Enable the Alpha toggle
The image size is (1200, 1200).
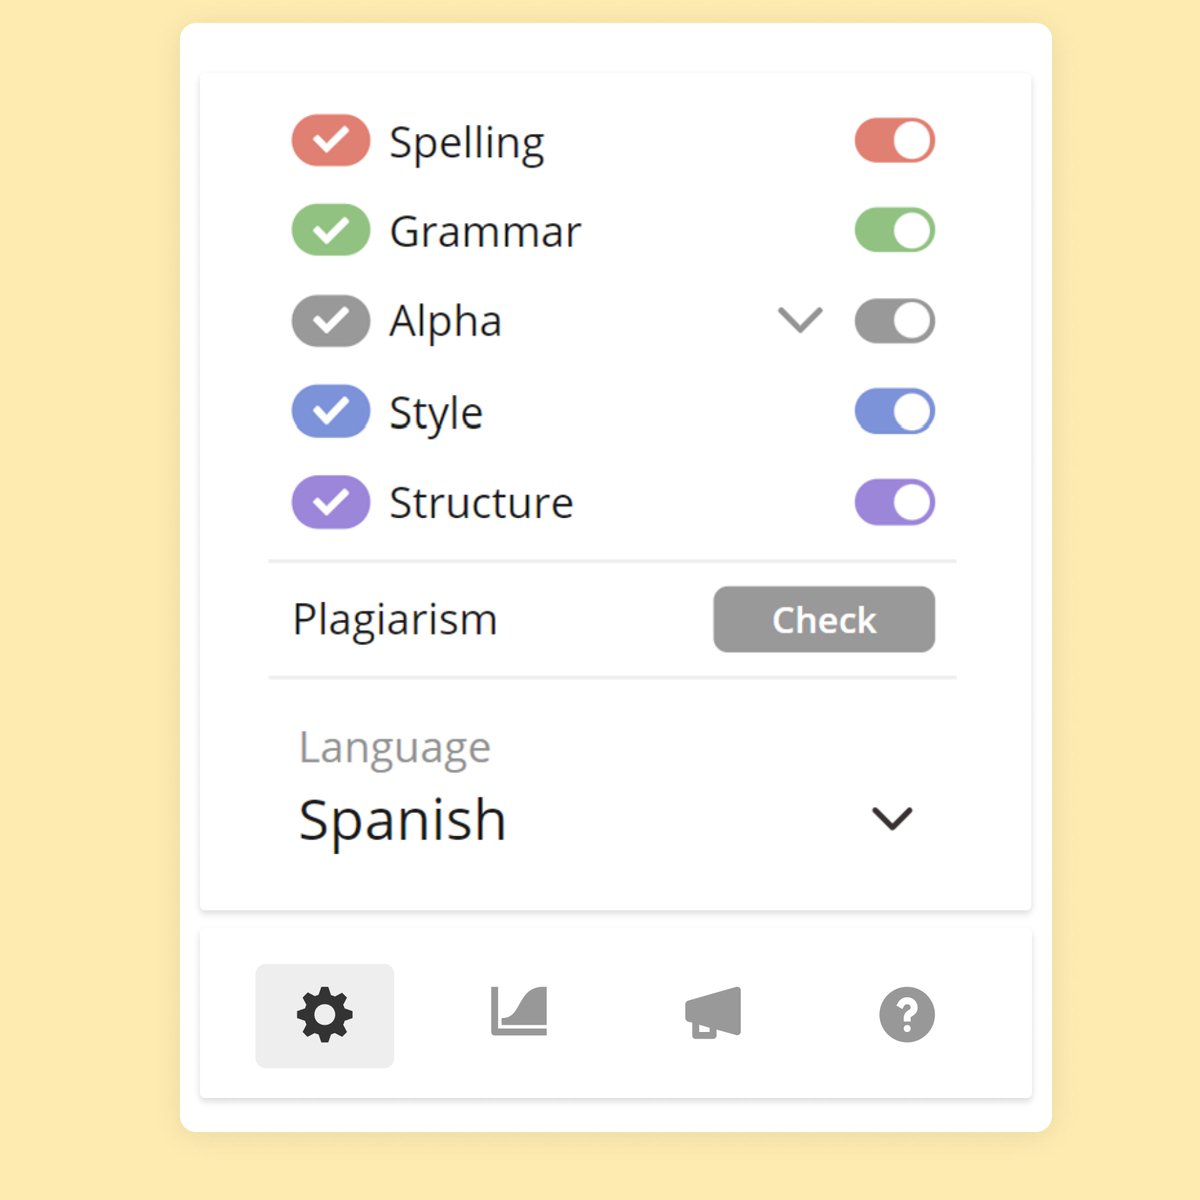(x=894, y=320)
